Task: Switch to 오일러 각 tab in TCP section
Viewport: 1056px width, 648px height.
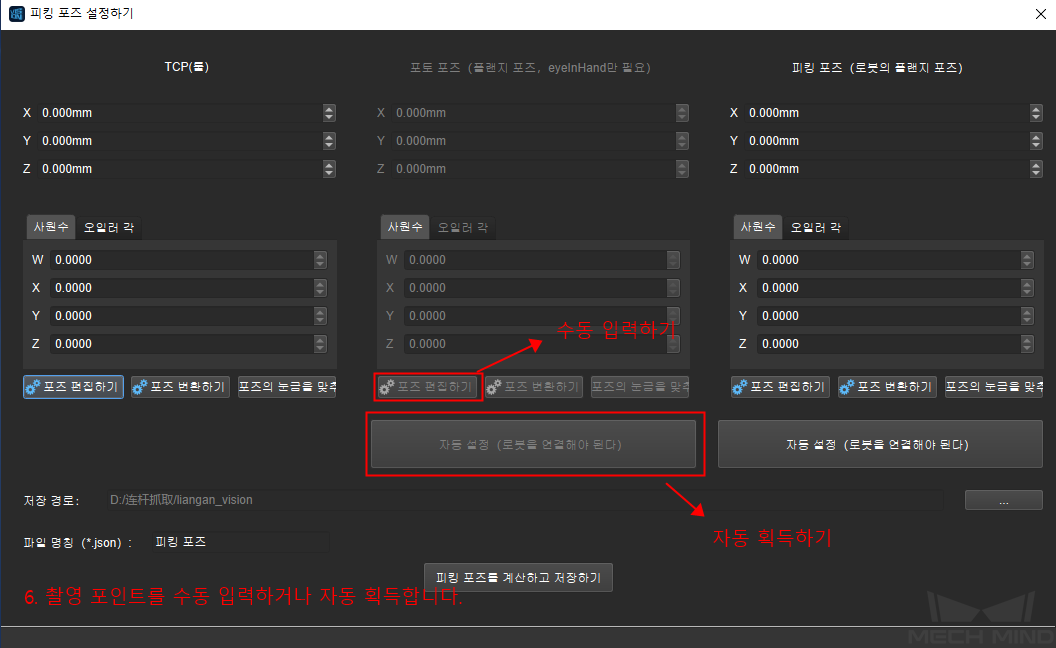Action: coord(109,228)
